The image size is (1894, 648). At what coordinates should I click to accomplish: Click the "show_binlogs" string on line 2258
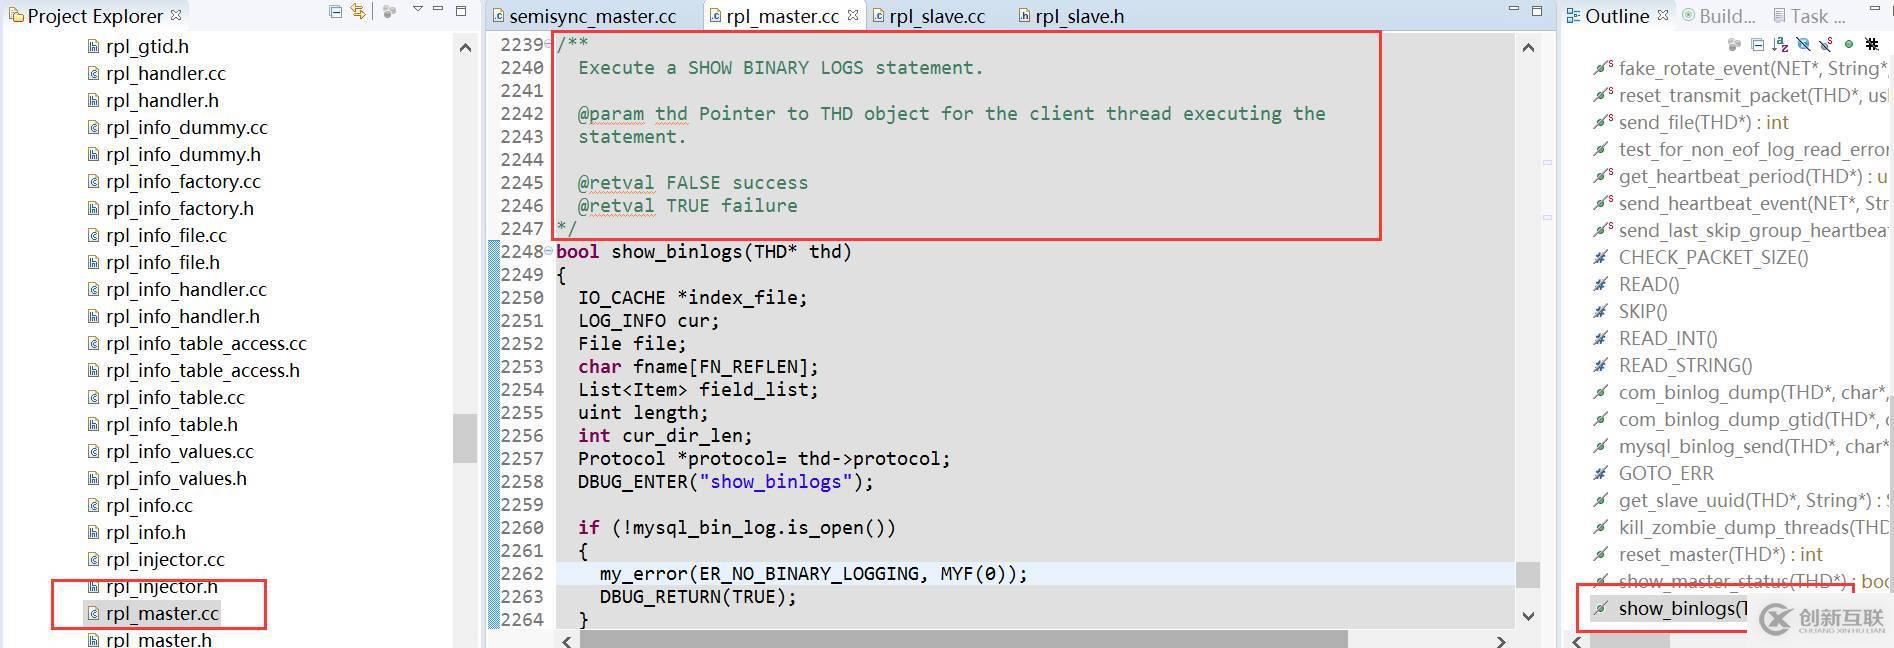(x=776, y=481)
